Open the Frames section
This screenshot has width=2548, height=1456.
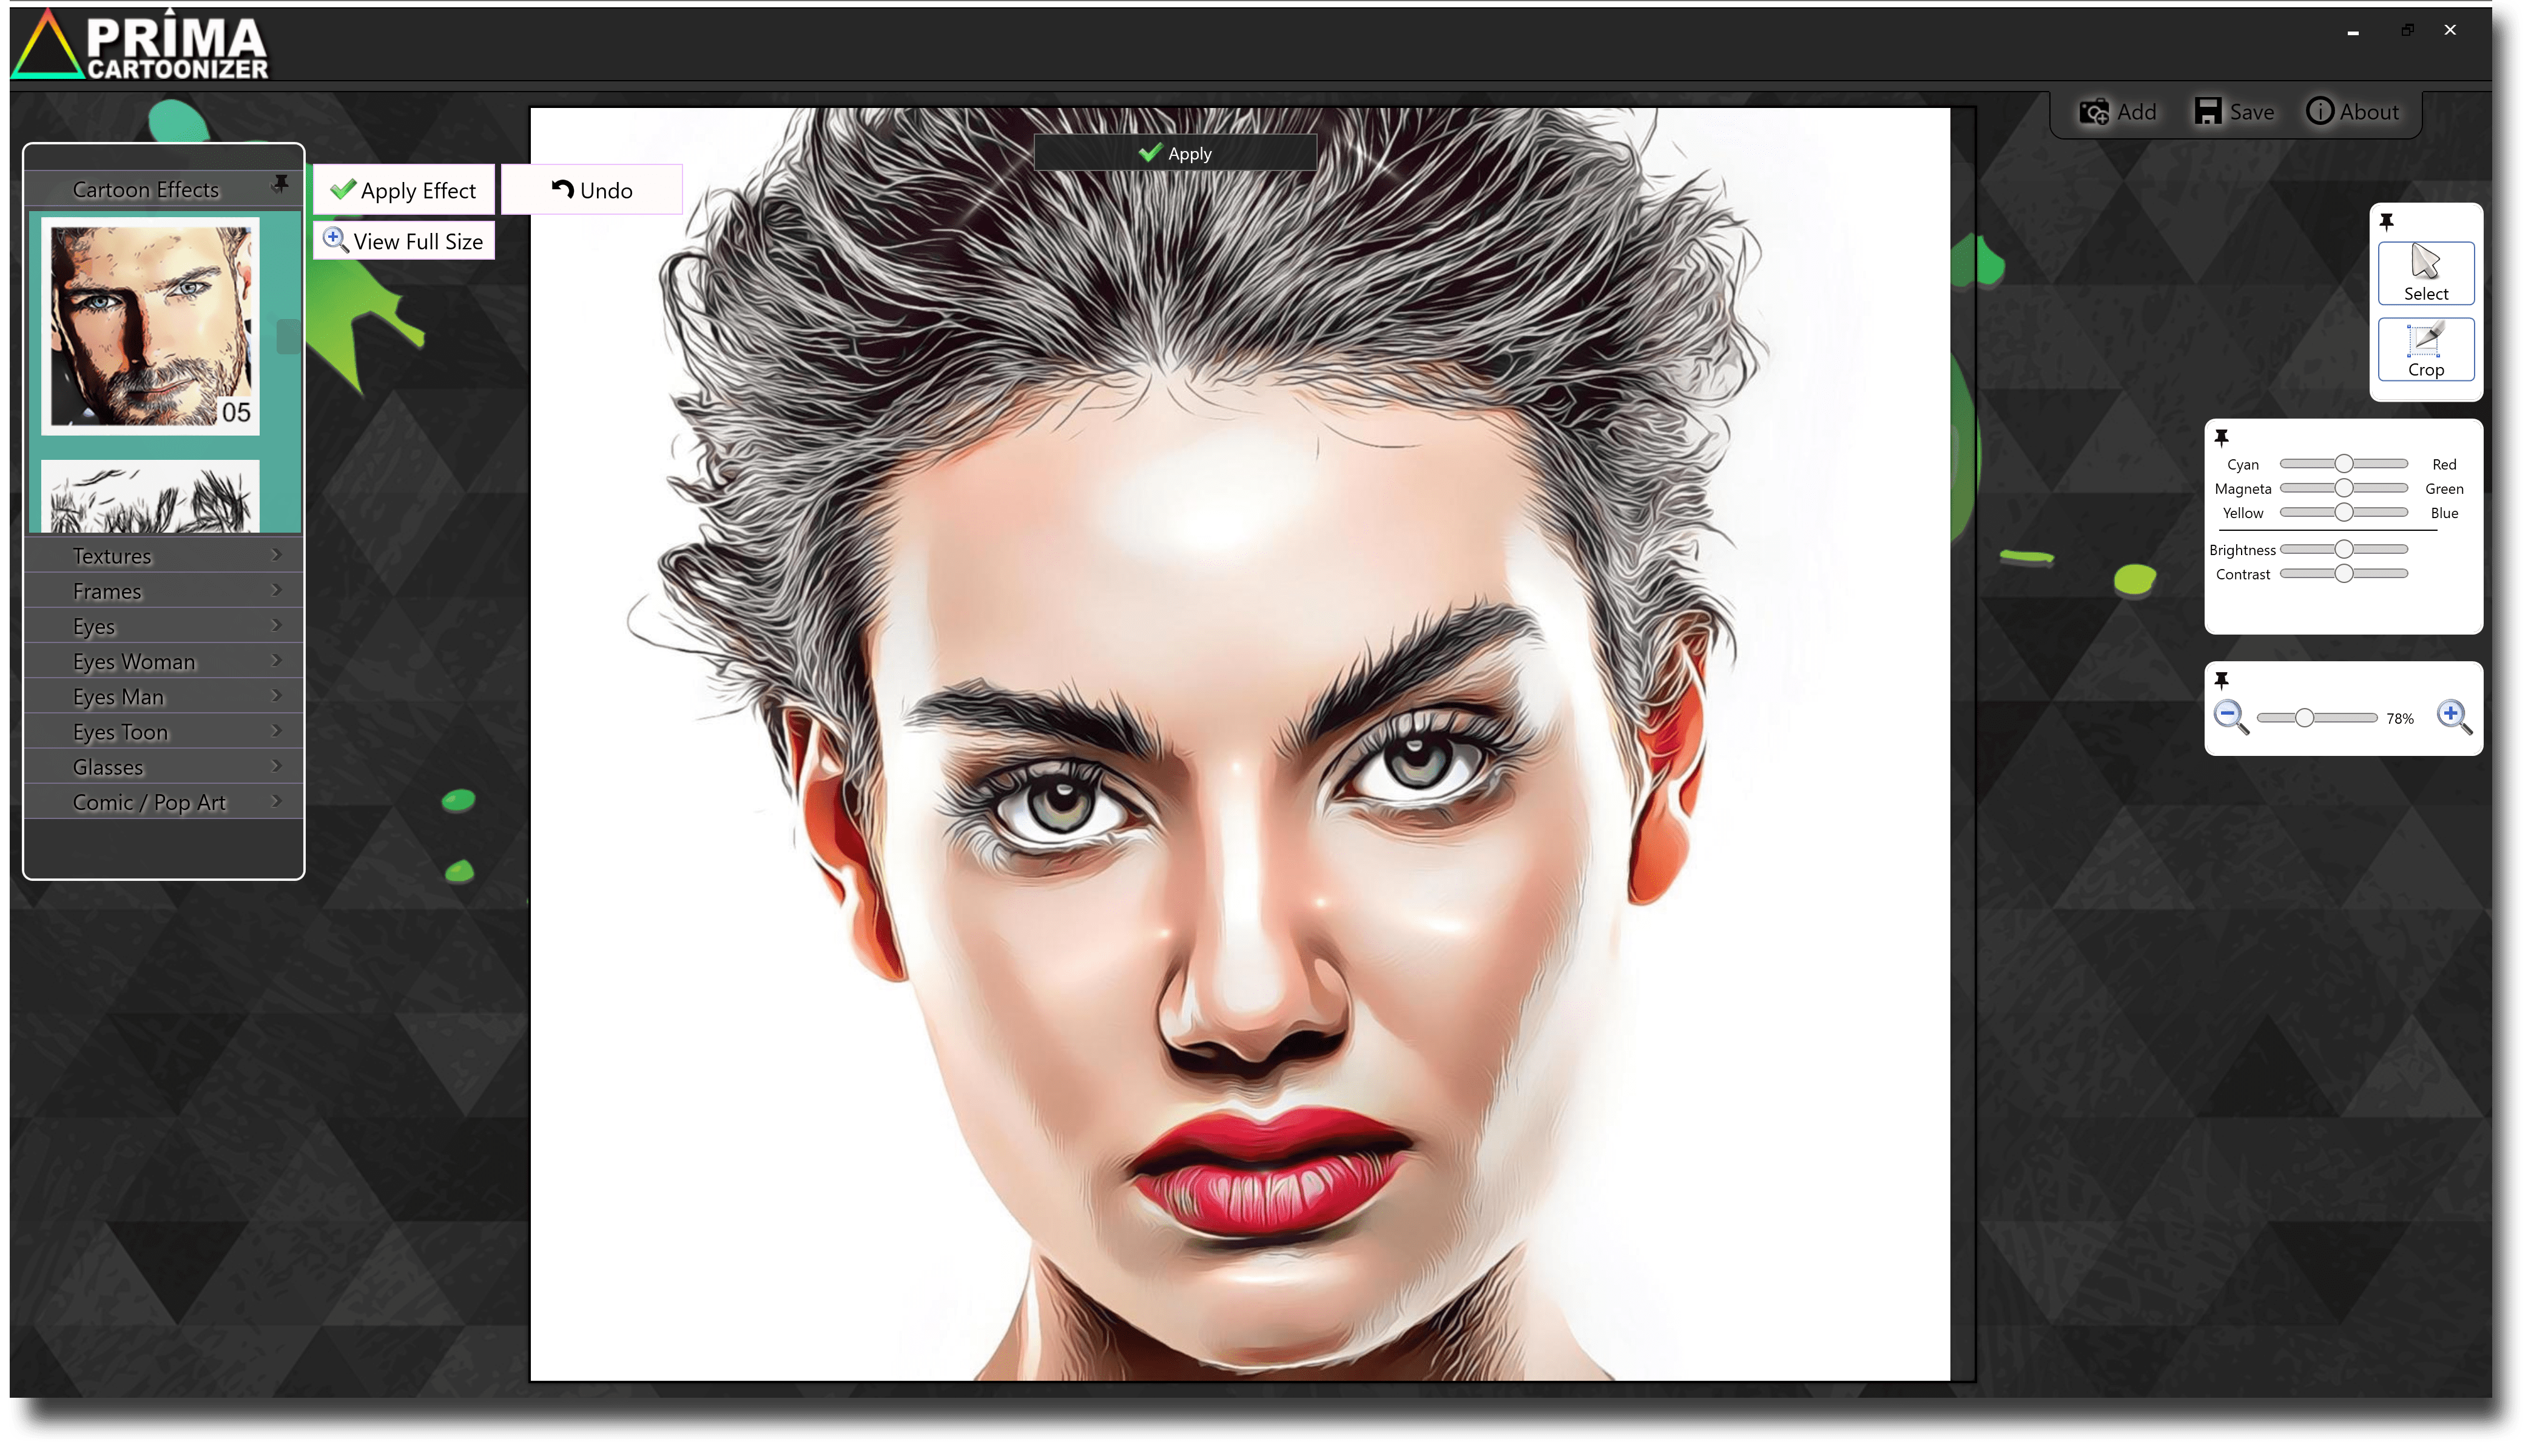(163, 591)
